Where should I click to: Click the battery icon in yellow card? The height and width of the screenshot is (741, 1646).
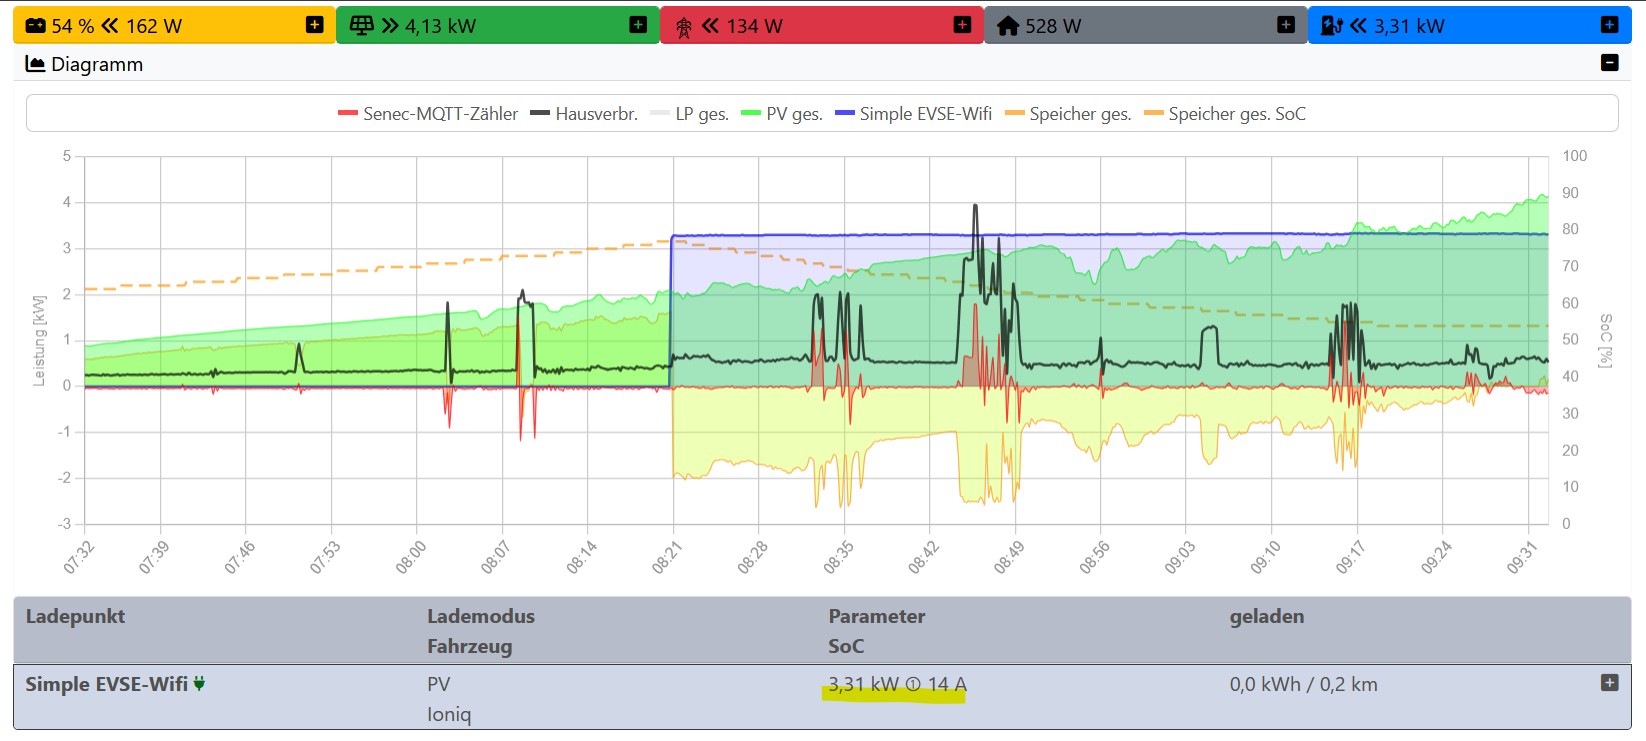click(x=36, y=26)
